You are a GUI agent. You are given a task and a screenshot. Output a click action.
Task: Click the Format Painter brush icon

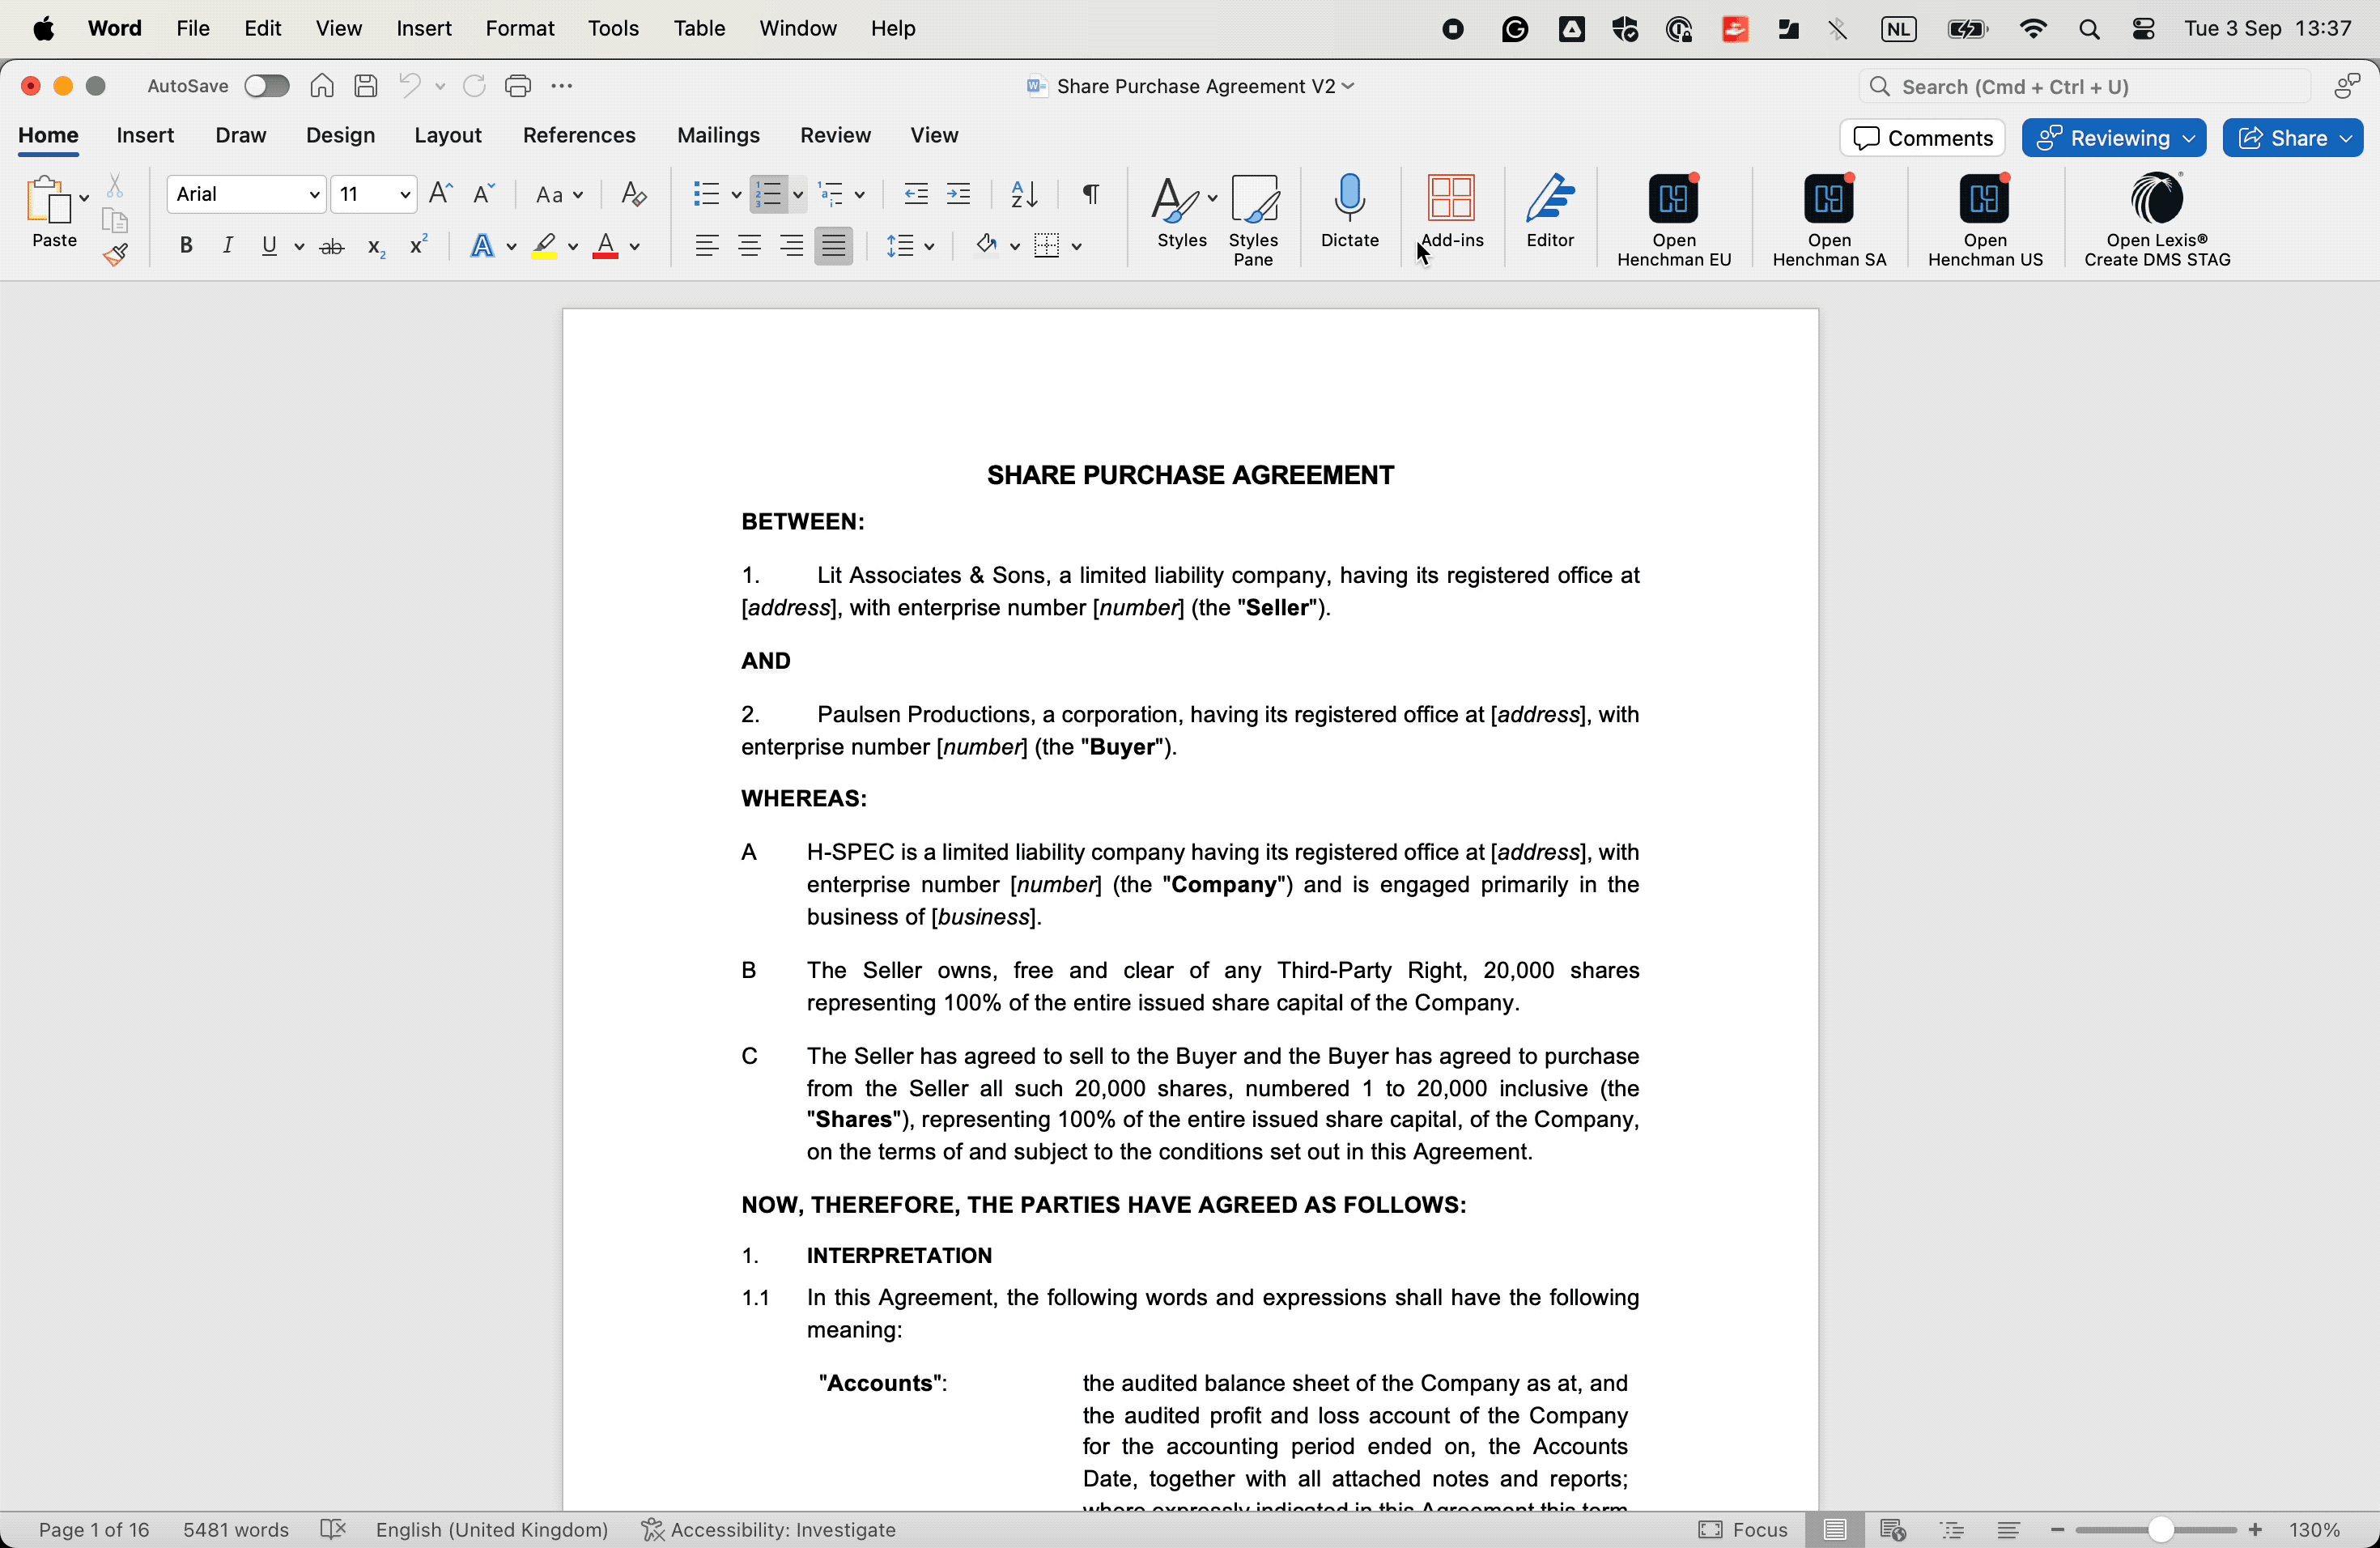[x=116, y=255]
